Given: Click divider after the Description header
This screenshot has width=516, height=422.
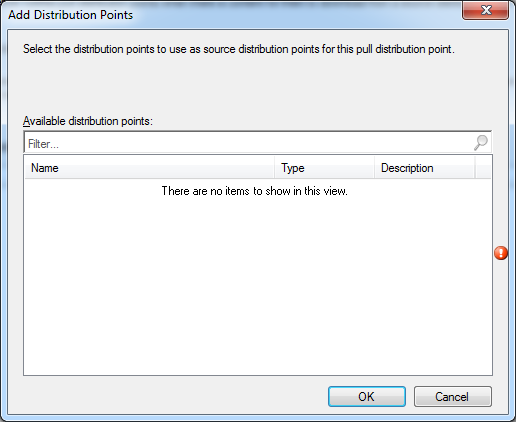Looking at the screenshot, I should coord(475,168).
